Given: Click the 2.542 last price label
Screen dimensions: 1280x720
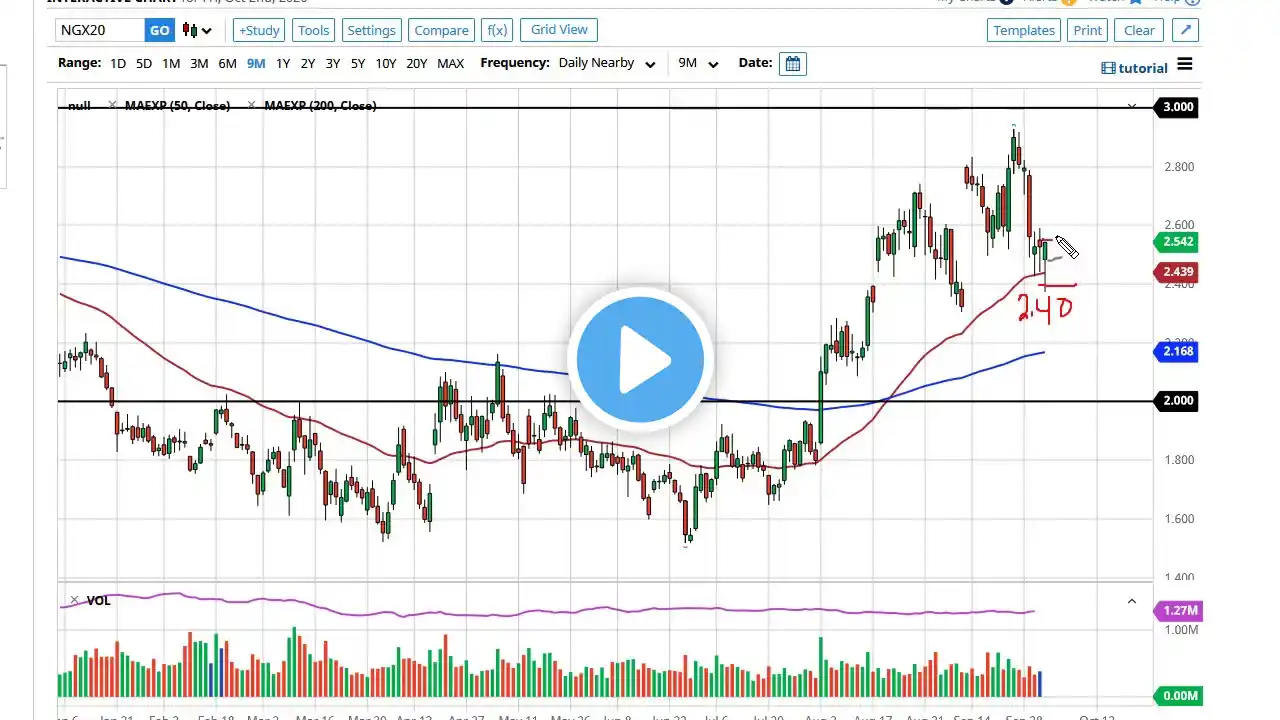Looking at the screenshot, I should pos(1176,242).
